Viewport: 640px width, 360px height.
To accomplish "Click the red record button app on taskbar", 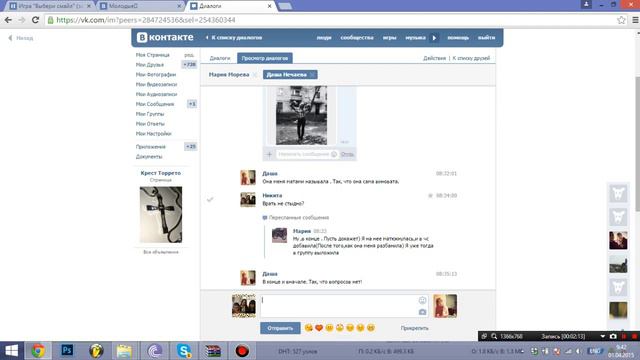I will coord(242,351).
